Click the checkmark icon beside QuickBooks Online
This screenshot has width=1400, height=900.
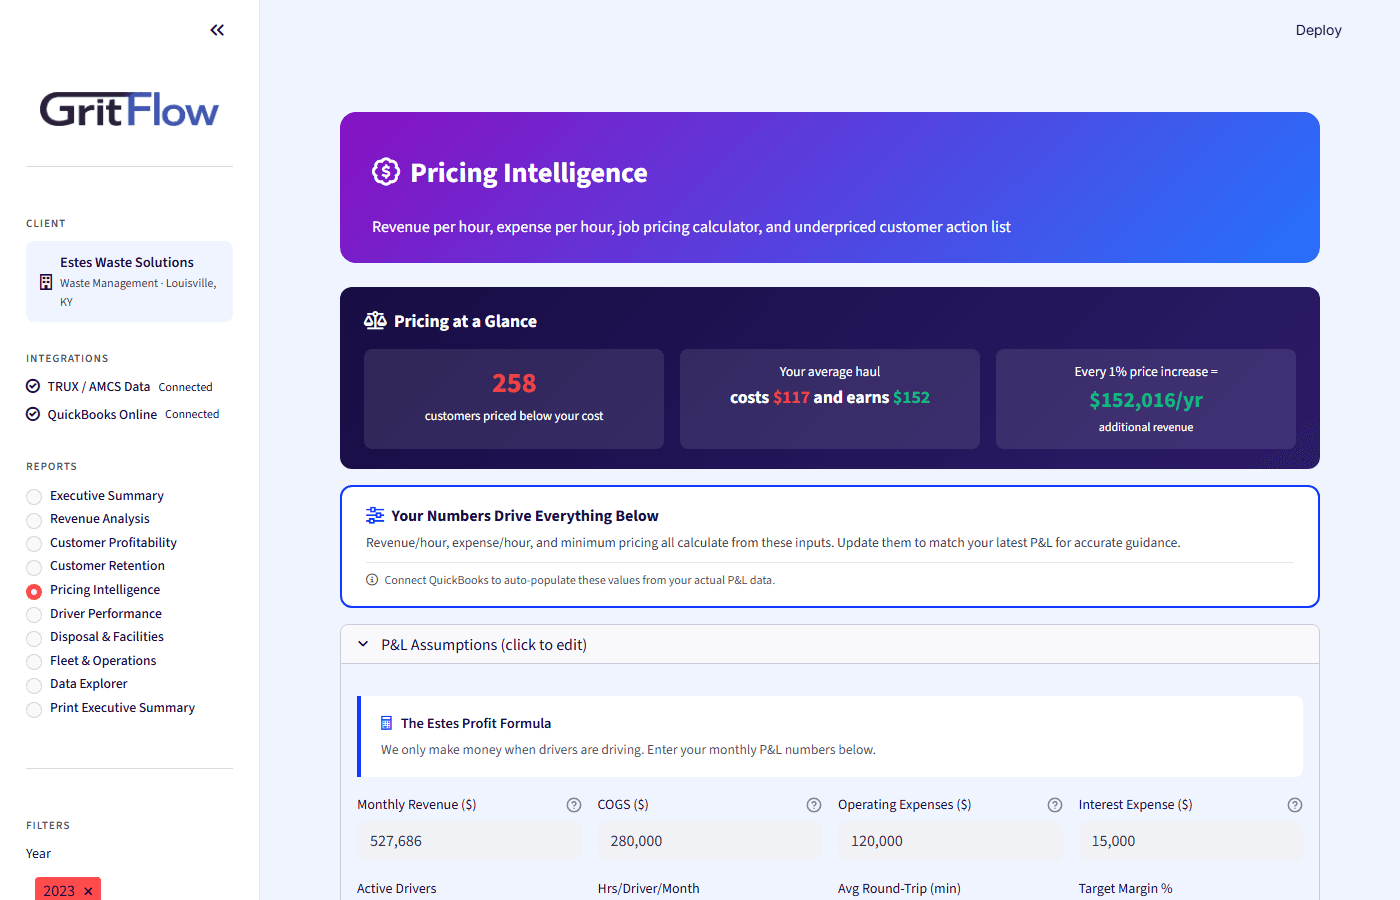point(31,413)
